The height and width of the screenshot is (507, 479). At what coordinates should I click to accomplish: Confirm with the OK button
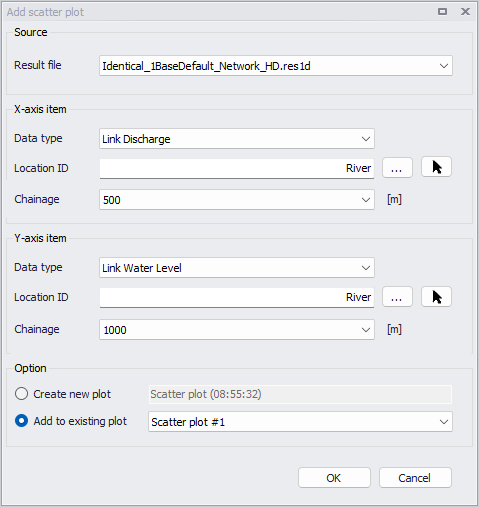tap(334, 478)
